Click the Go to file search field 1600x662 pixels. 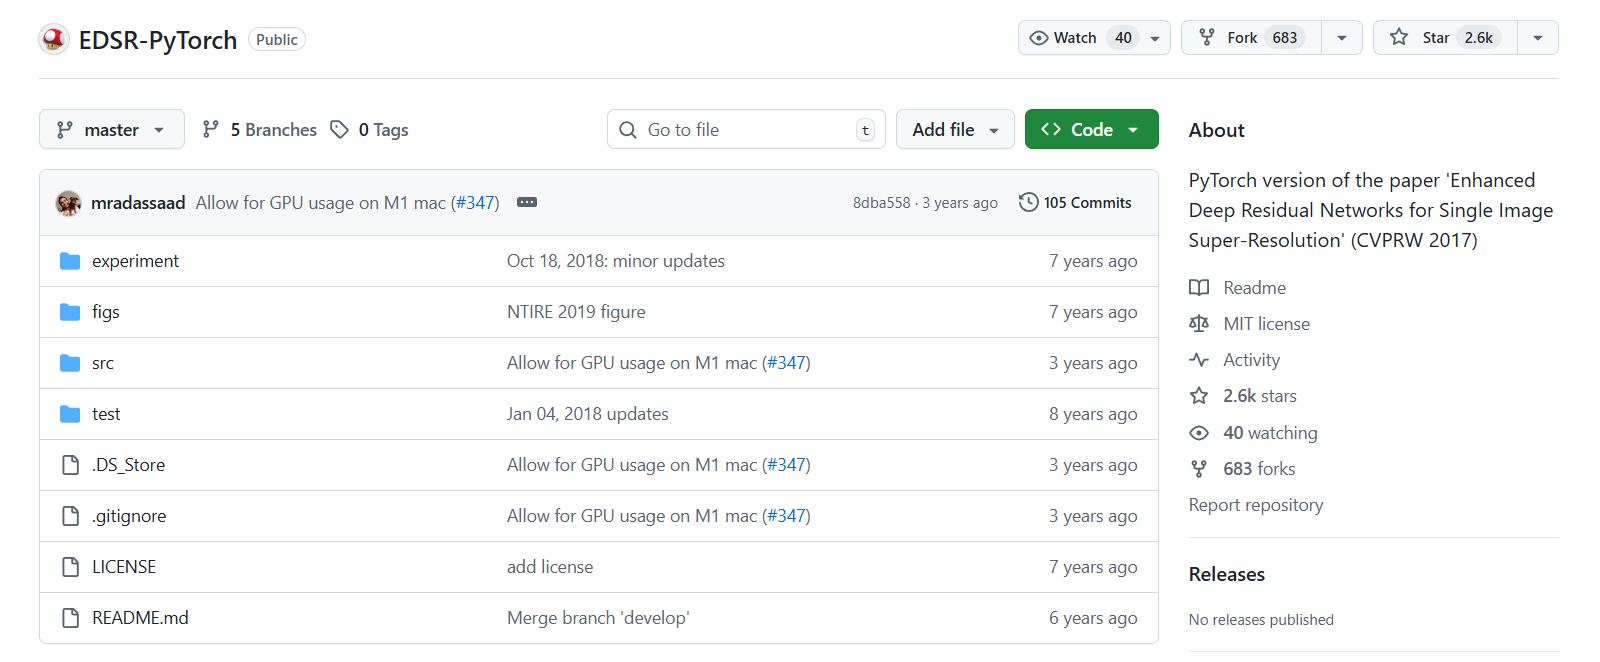(x=746, y=129)
